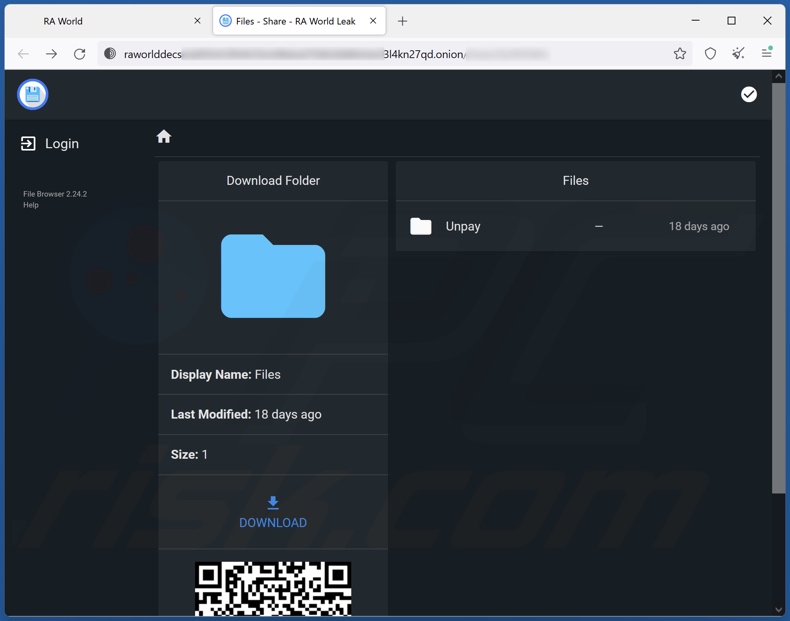Click the onion site identity icon in the address bar
790x621 pixels.
(x=110, y=54)
